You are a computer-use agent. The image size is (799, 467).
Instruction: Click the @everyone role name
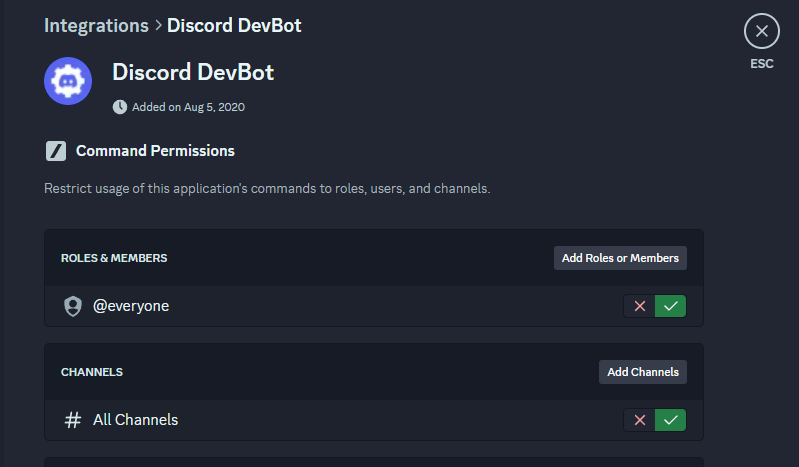131,306
